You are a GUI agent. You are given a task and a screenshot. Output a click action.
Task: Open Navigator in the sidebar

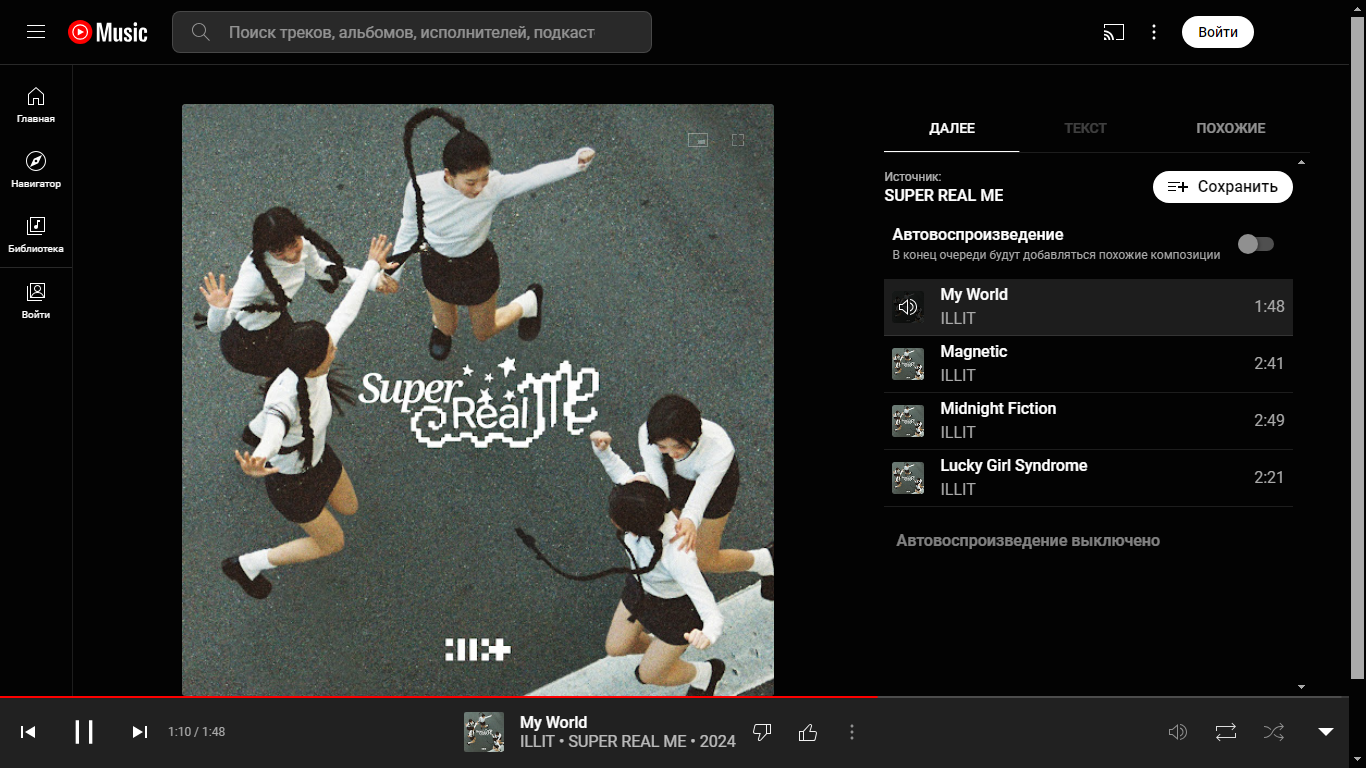[36, 169]
